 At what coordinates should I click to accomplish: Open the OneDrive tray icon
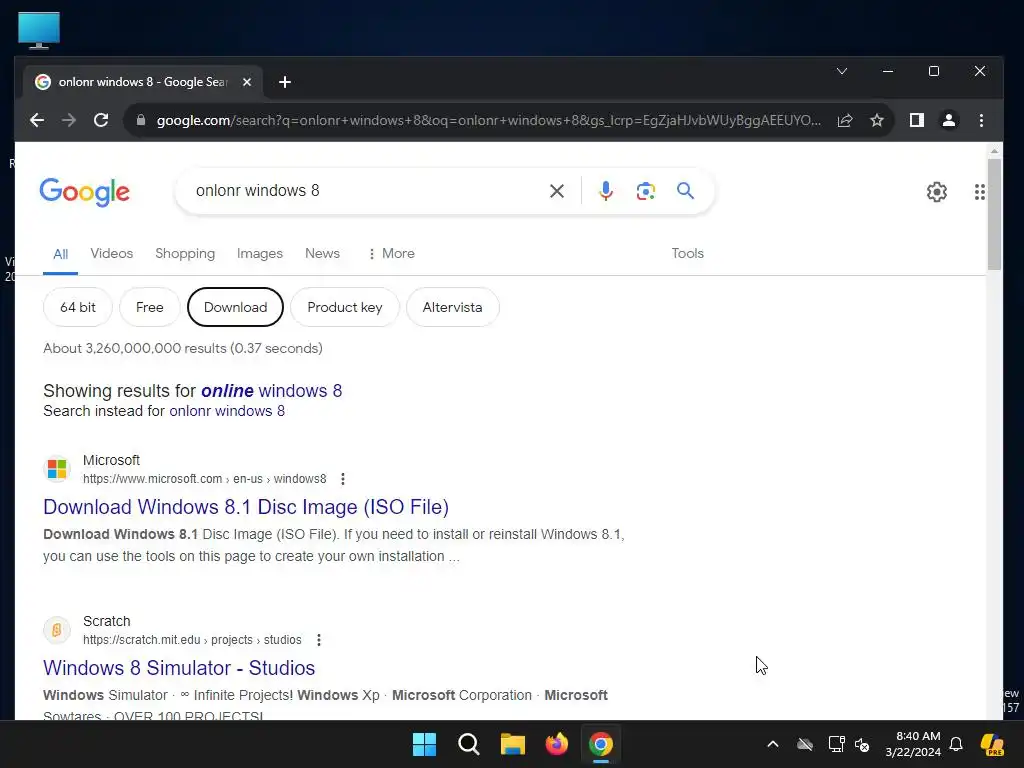(x=805, y=744)
